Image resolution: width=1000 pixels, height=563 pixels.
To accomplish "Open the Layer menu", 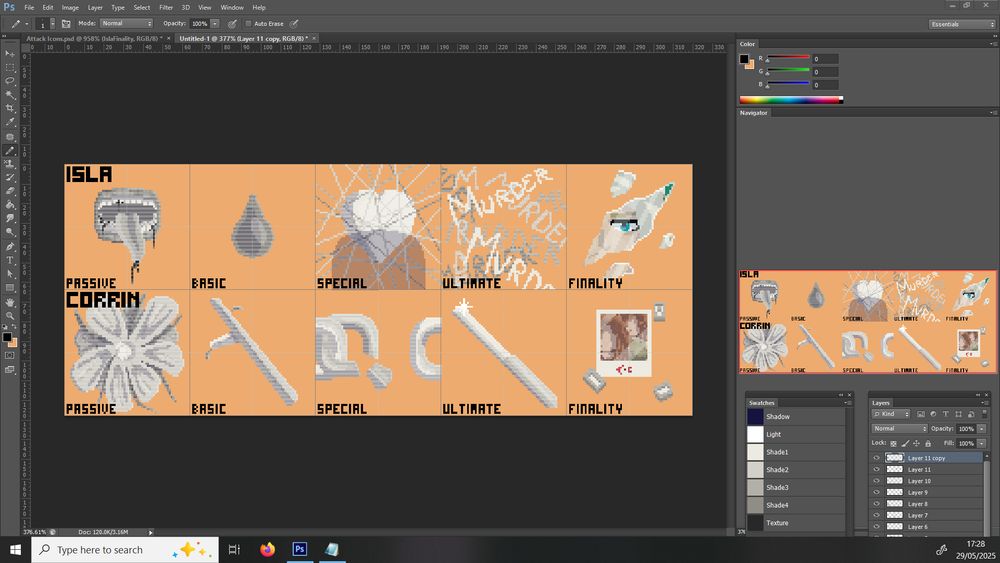I will [x=95, y=8].
